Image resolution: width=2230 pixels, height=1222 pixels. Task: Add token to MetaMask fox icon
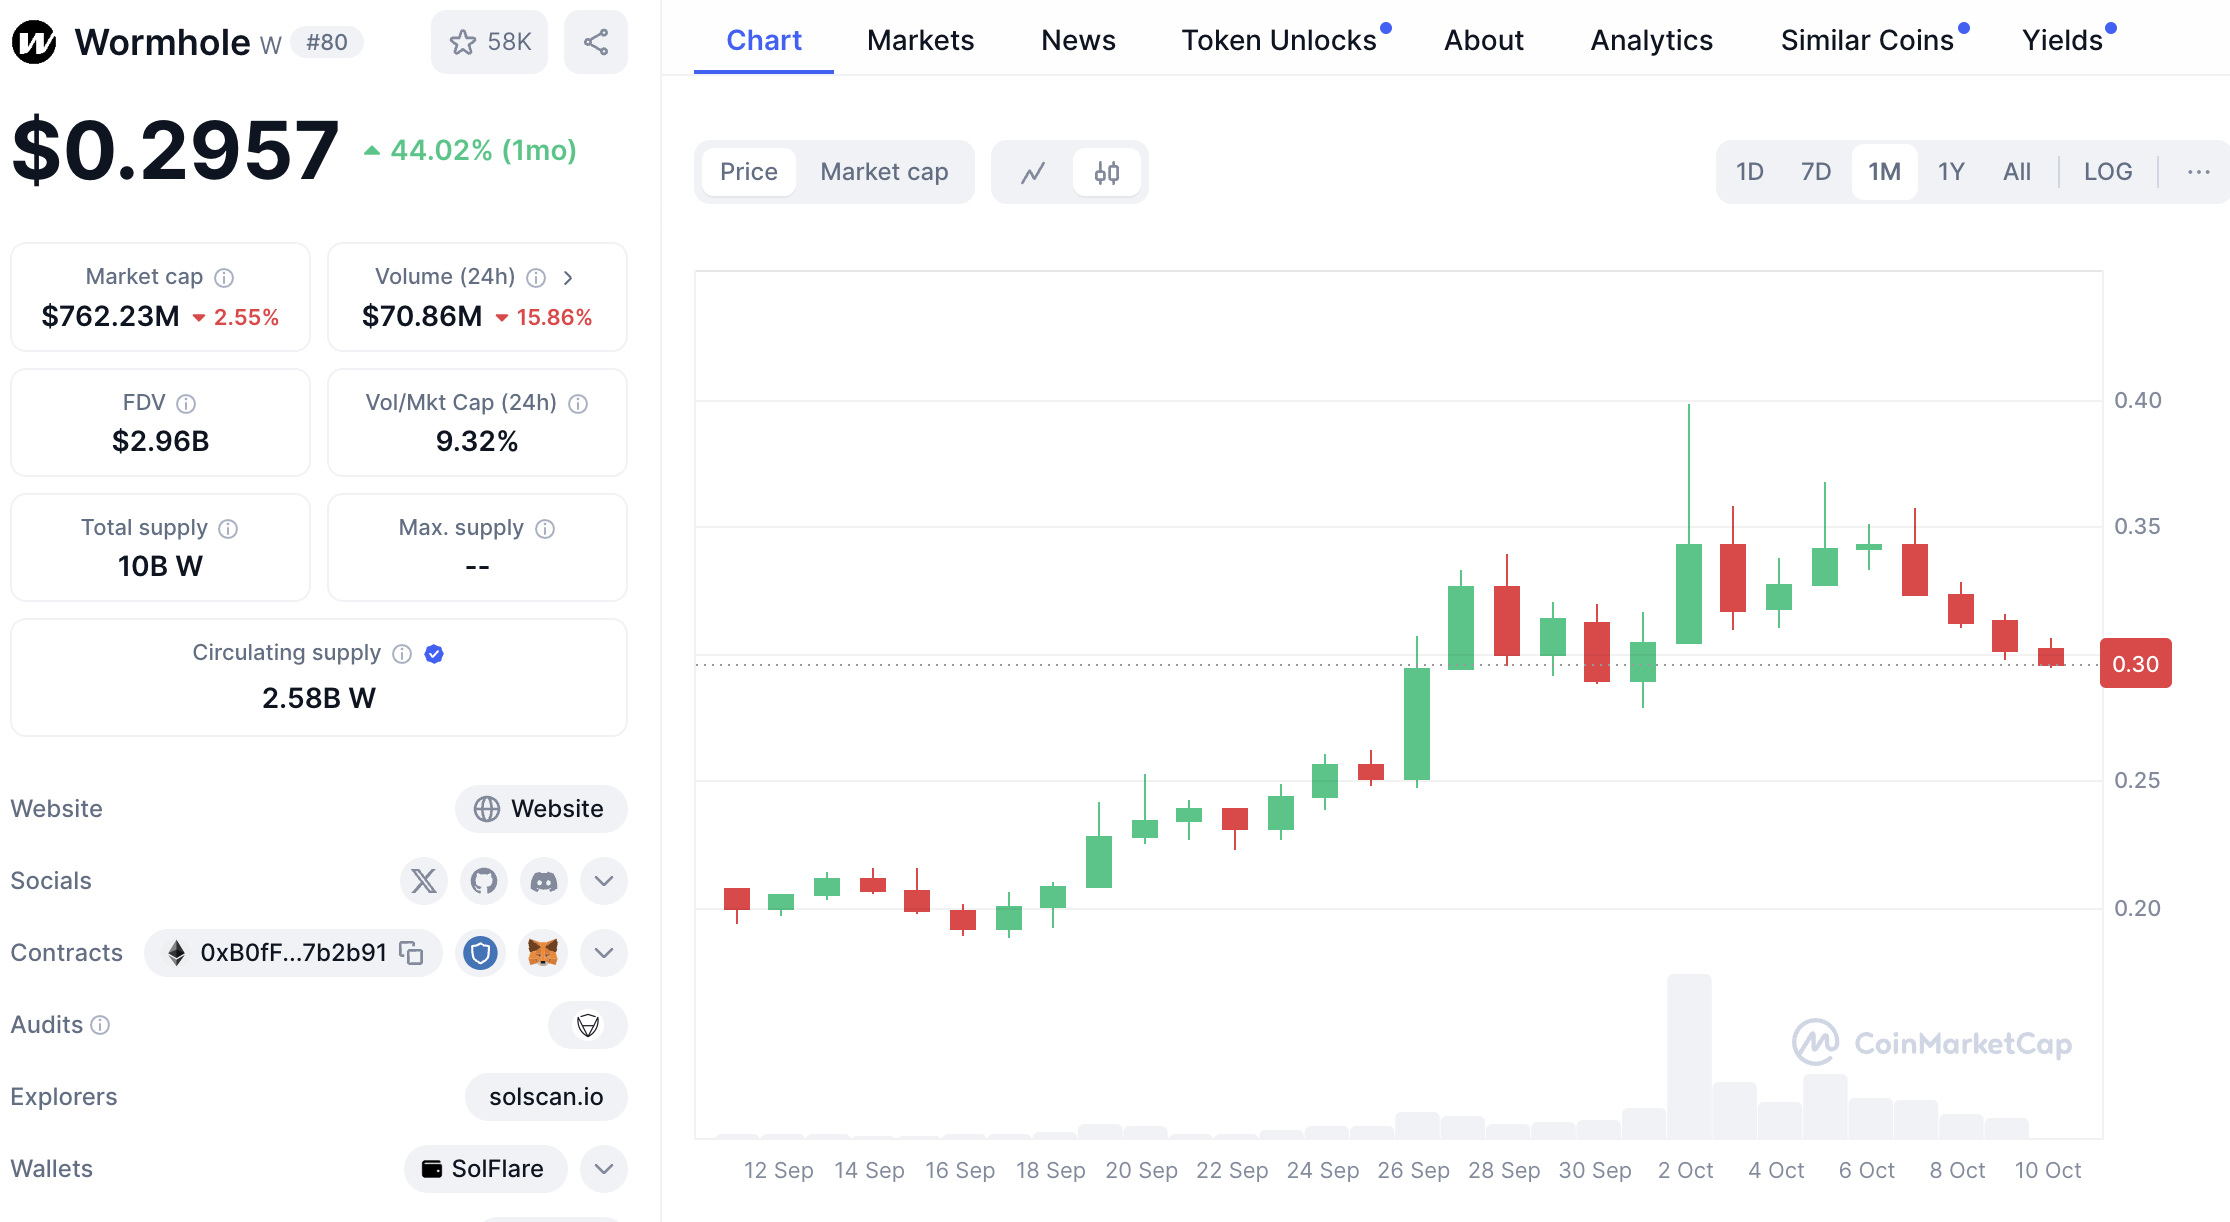[543, 953]
